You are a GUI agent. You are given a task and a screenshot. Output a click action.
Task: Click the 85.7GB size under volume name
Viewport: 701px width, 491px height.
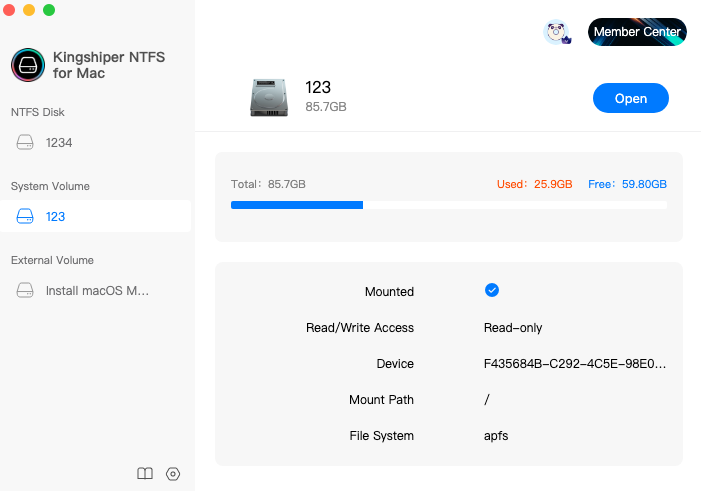pos(326,107)
